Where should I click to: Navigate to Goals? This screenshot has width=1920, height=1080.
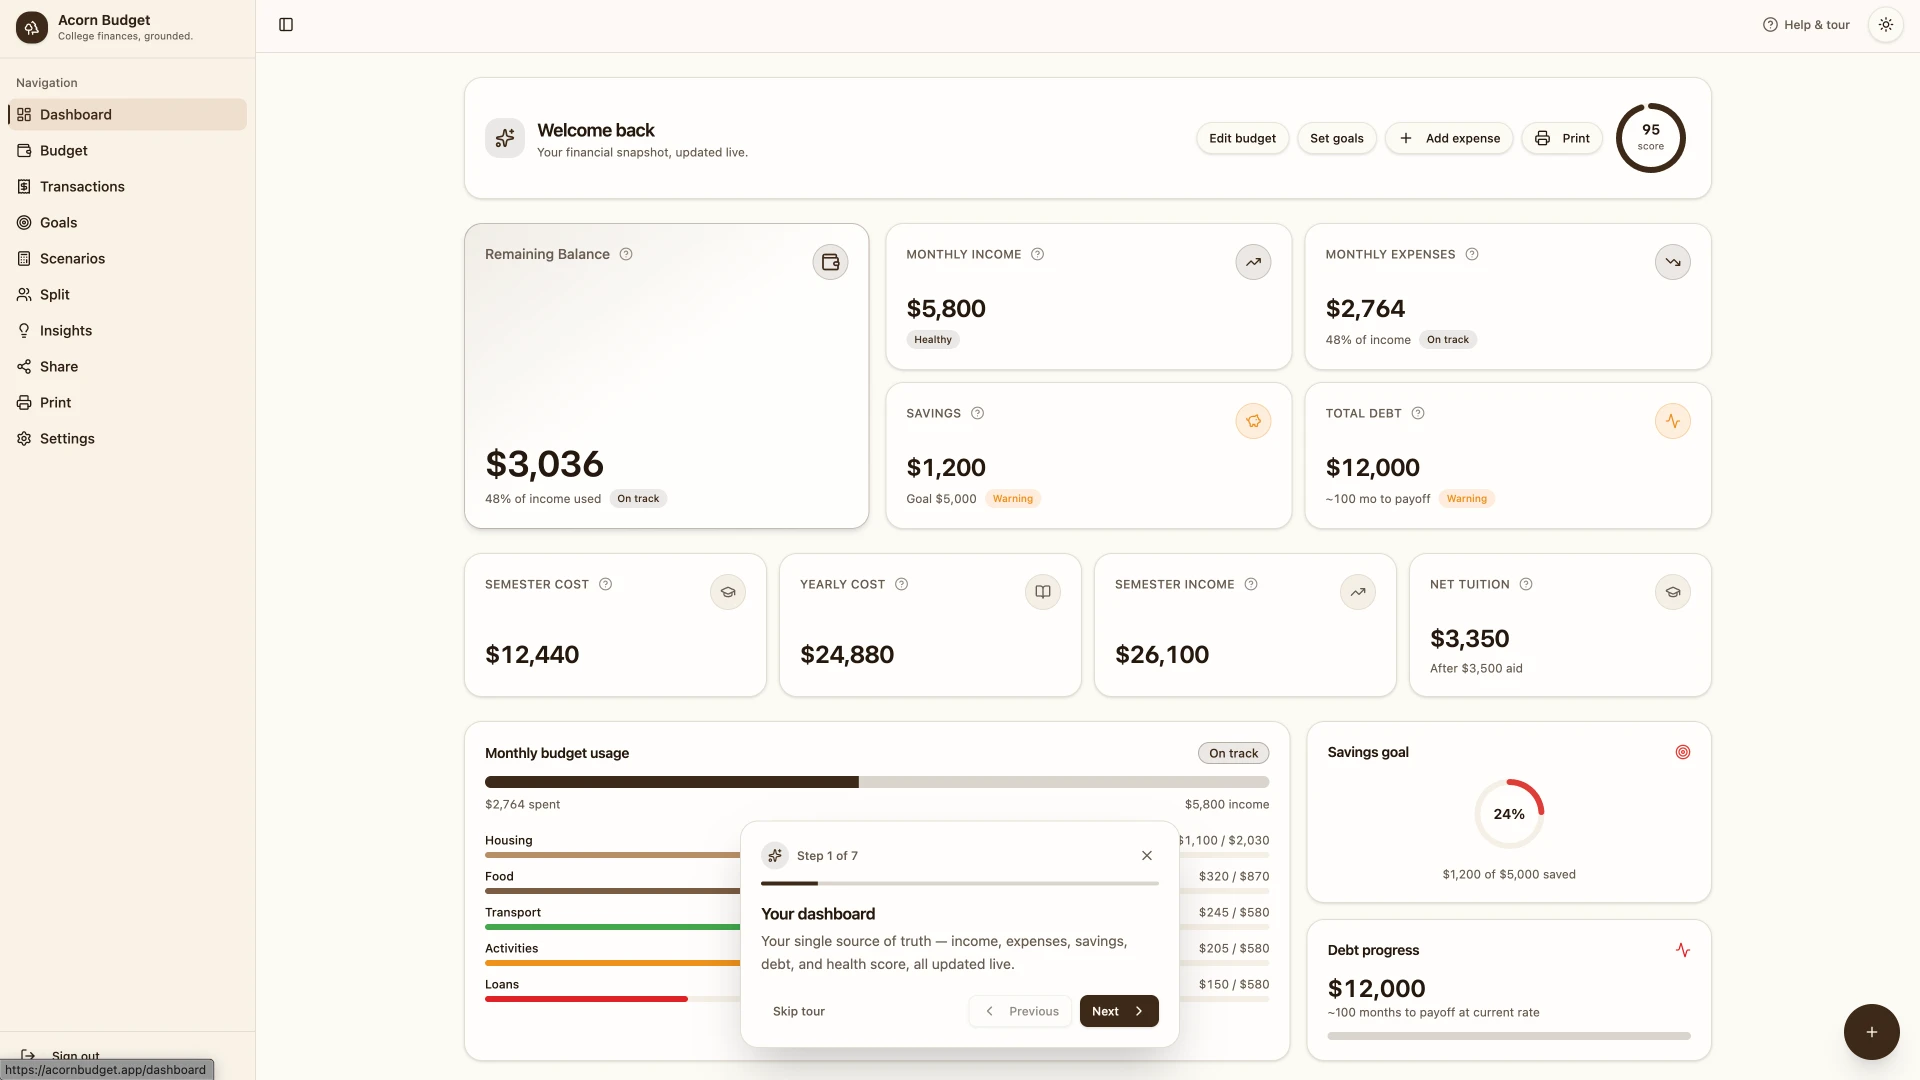coord(128,222)
